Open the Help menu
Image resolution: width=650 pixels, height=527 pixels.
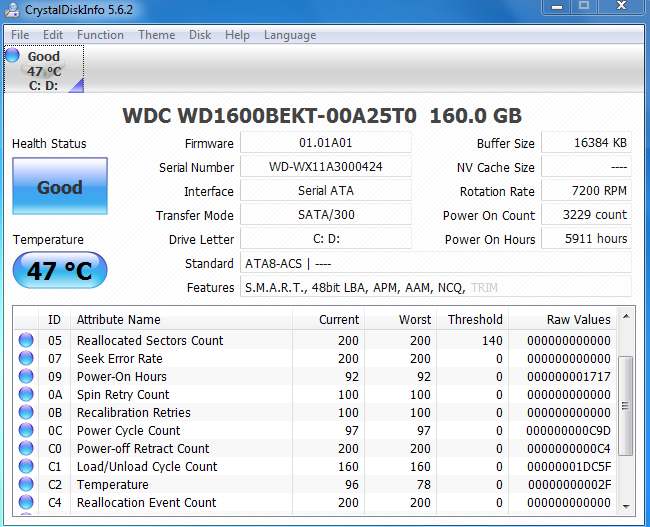pyautogui.click(x=237, y=35)
